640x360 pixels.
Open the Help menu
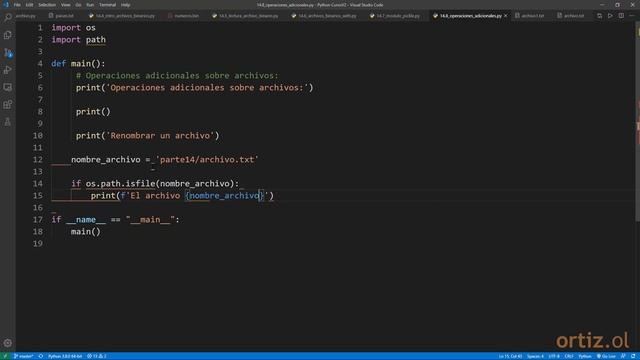tap(125, 5)
